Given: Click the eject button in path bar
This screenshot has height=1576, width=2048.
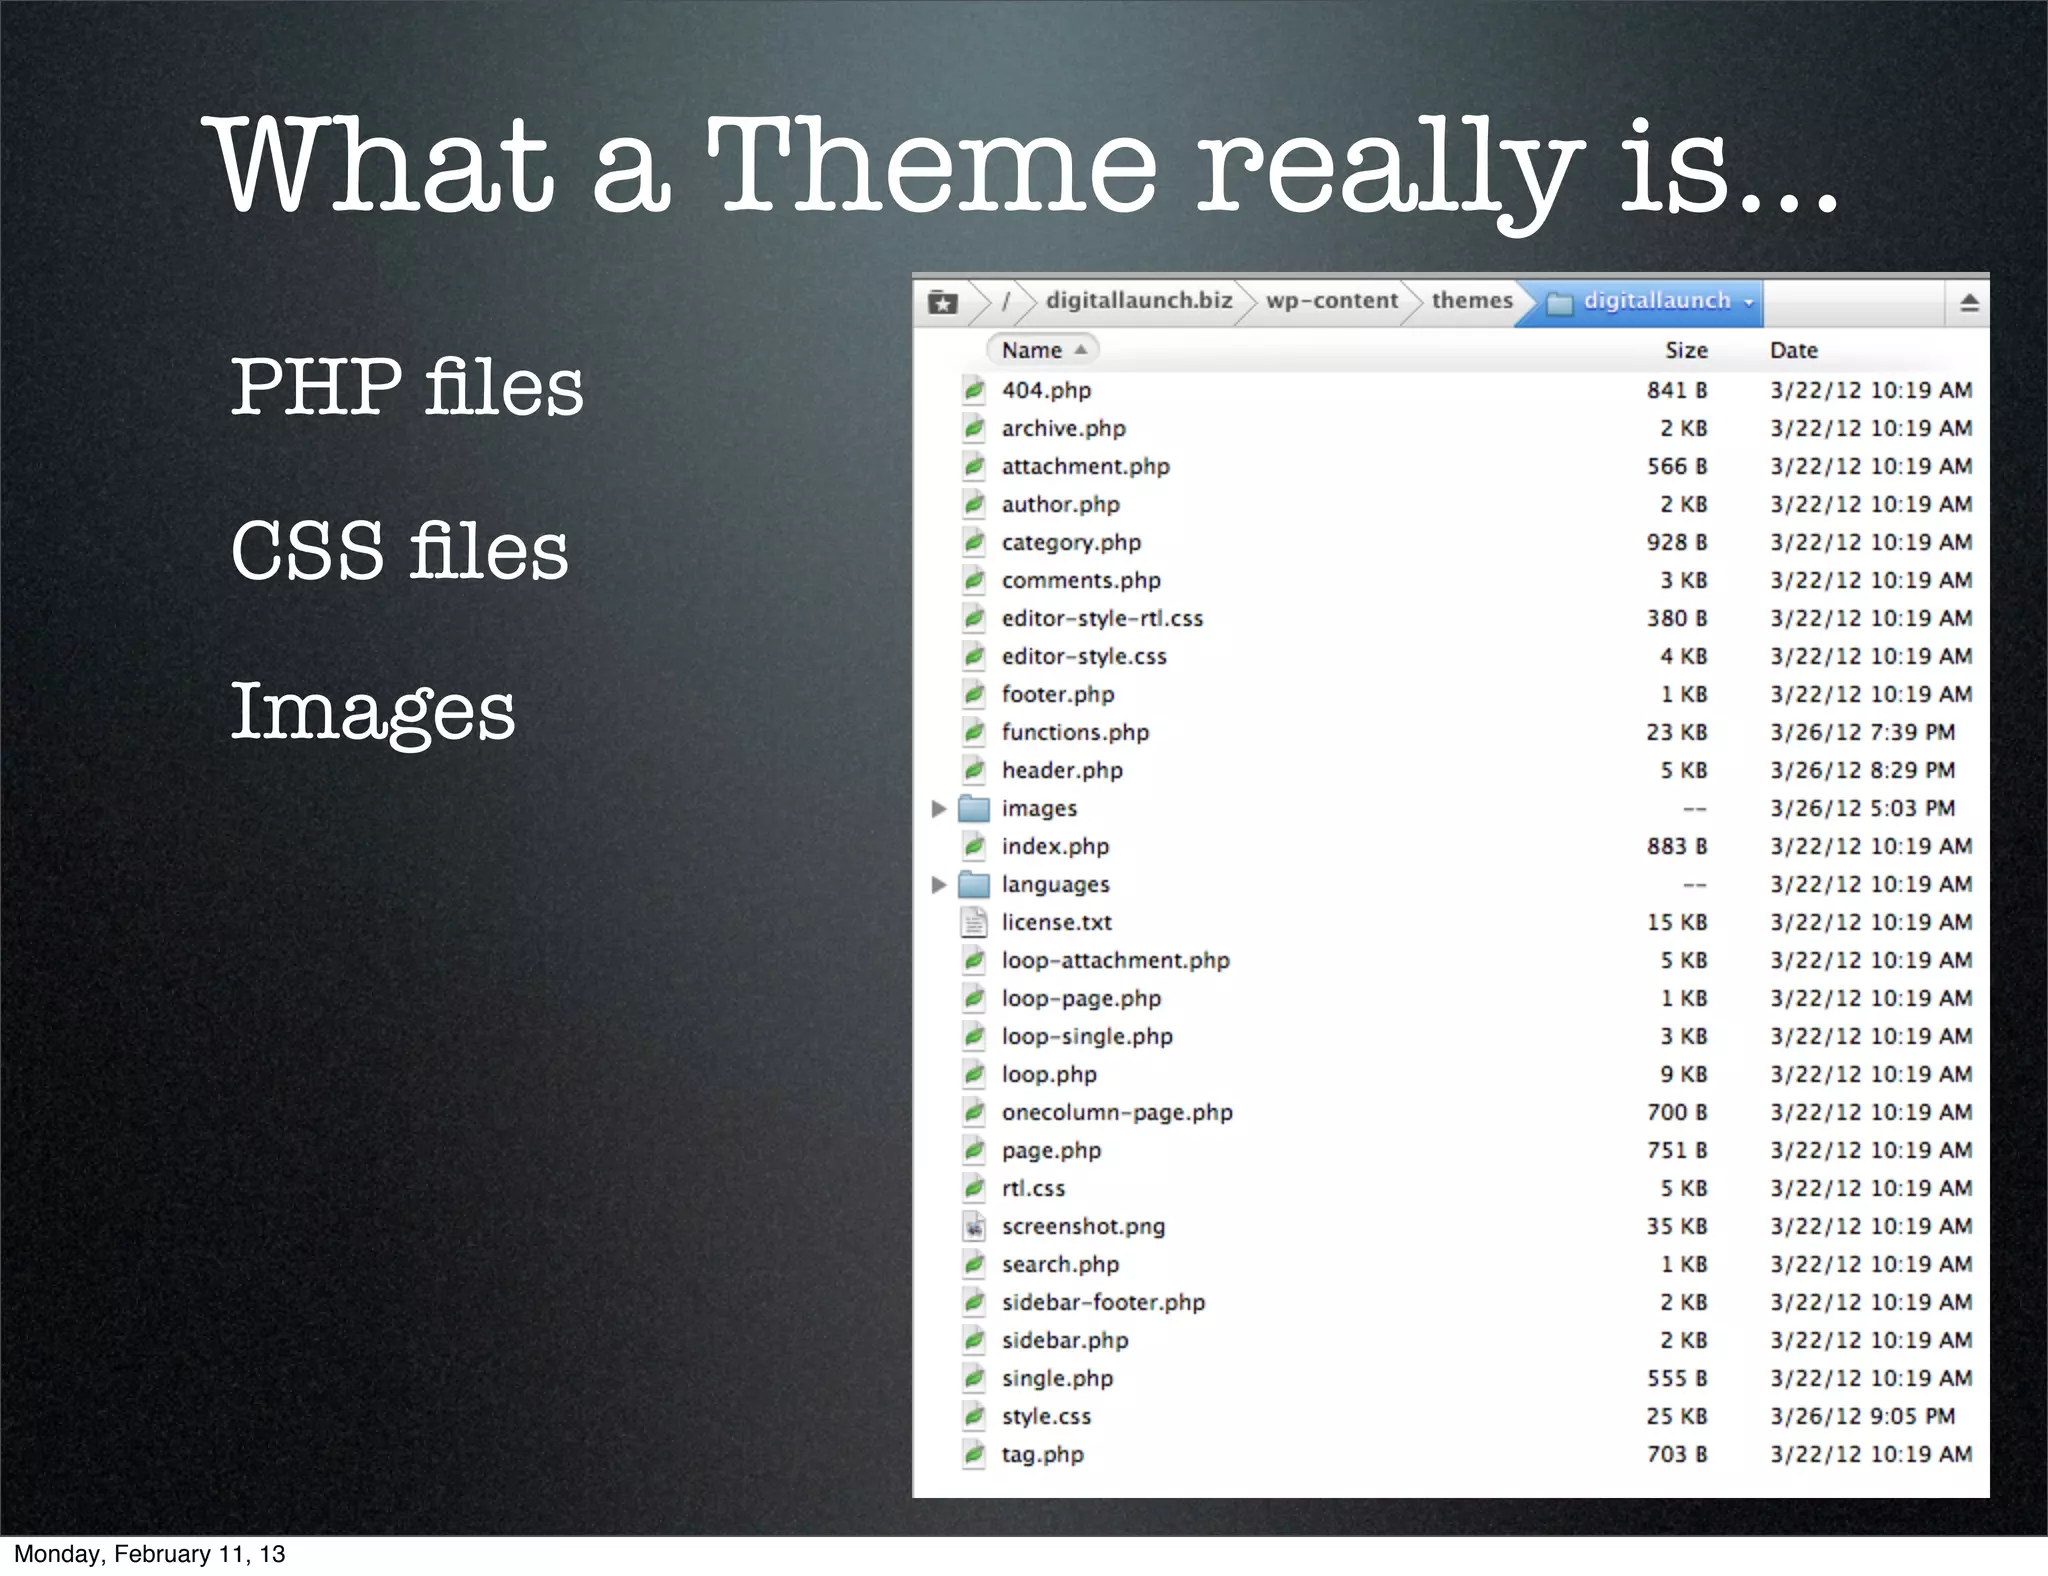Looking at the screenshot, I should click(x=1969, y=302).
